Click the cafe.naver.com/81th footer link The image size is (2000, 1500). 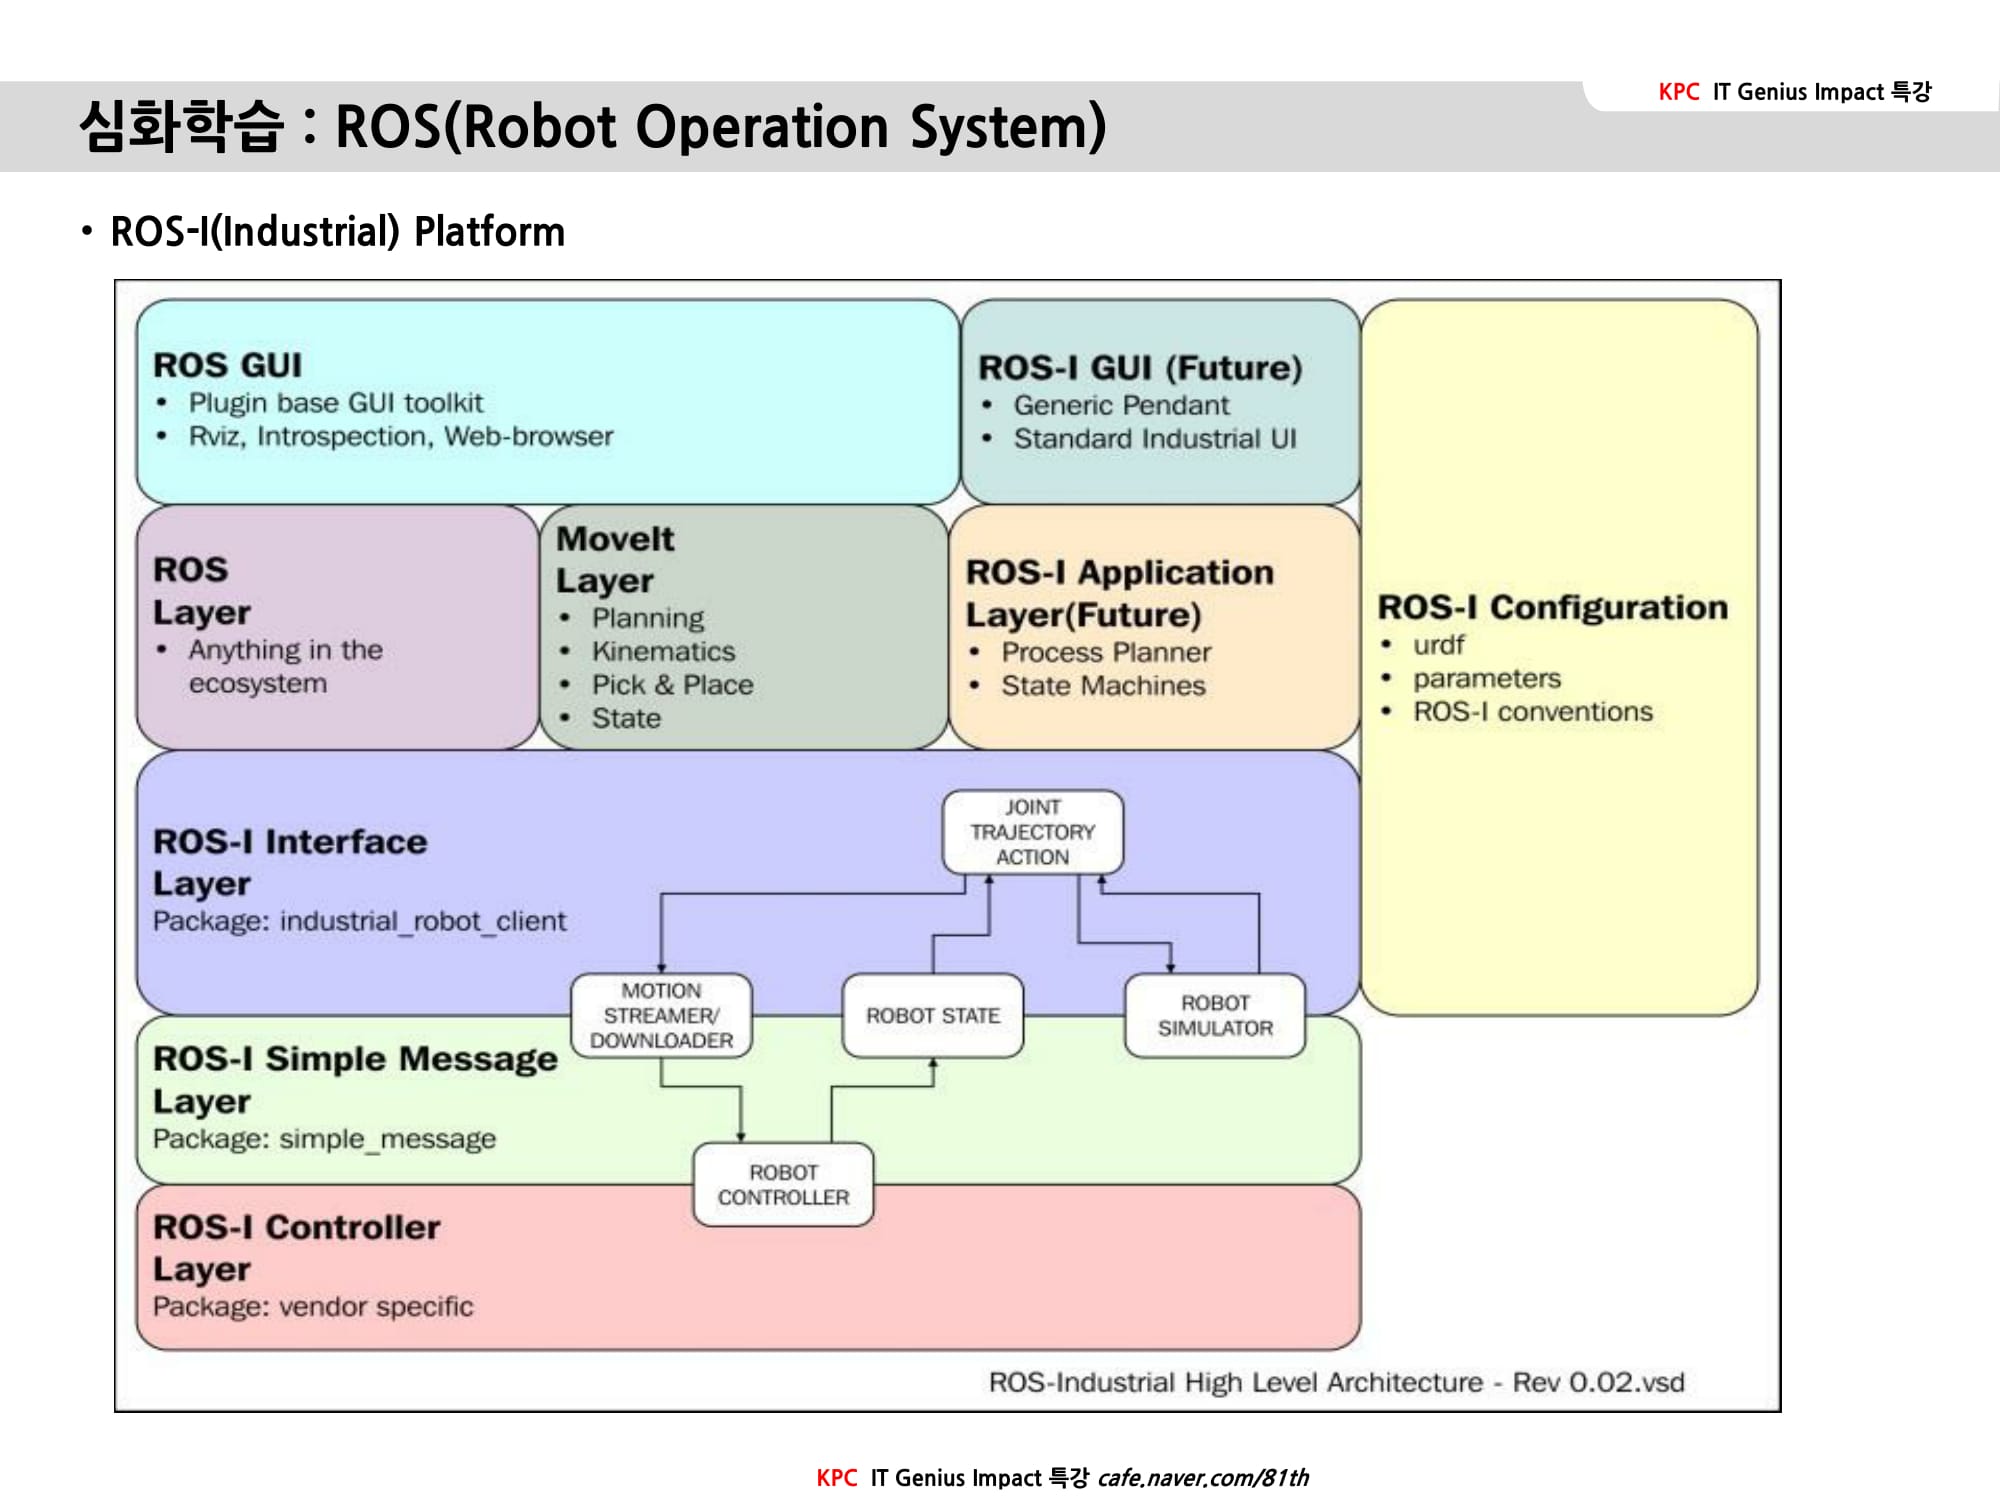click(x=1202, y=1478)
